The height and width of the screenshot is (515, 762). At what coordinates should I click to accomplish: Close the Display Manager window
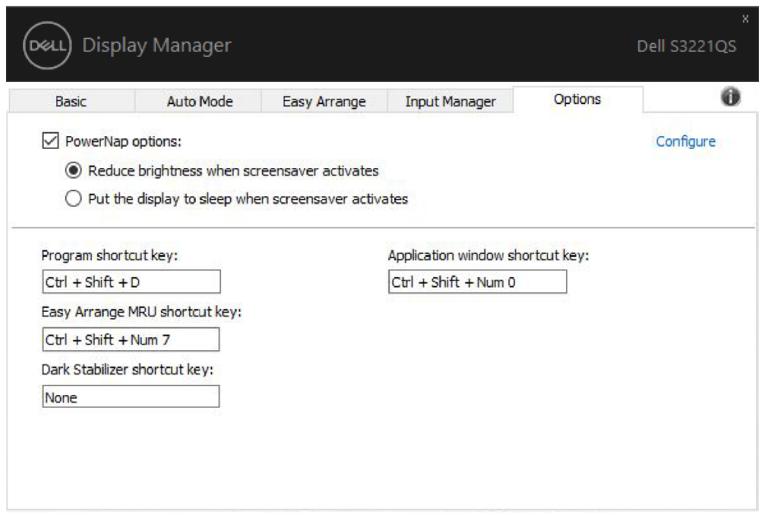point(745,19)
